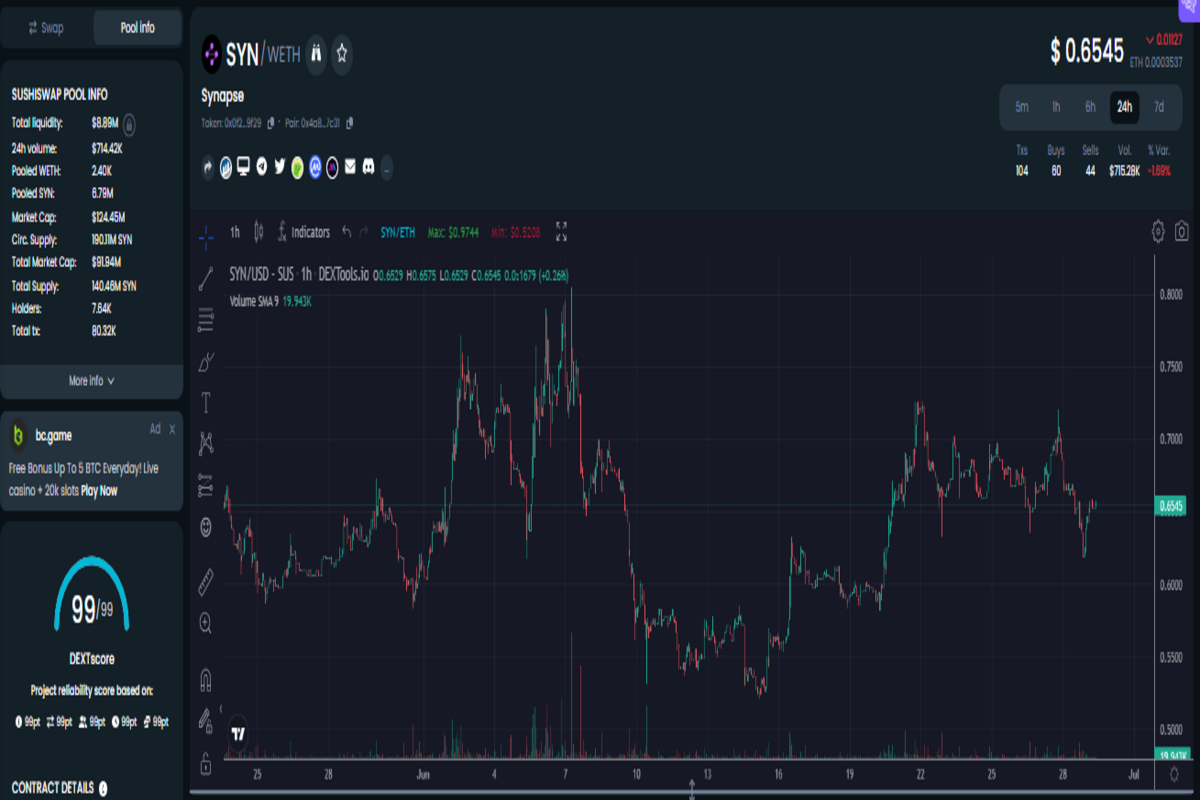This screenshot has width=1200, height=800.
Task: Open the Telegram social link
Action: 262,167
